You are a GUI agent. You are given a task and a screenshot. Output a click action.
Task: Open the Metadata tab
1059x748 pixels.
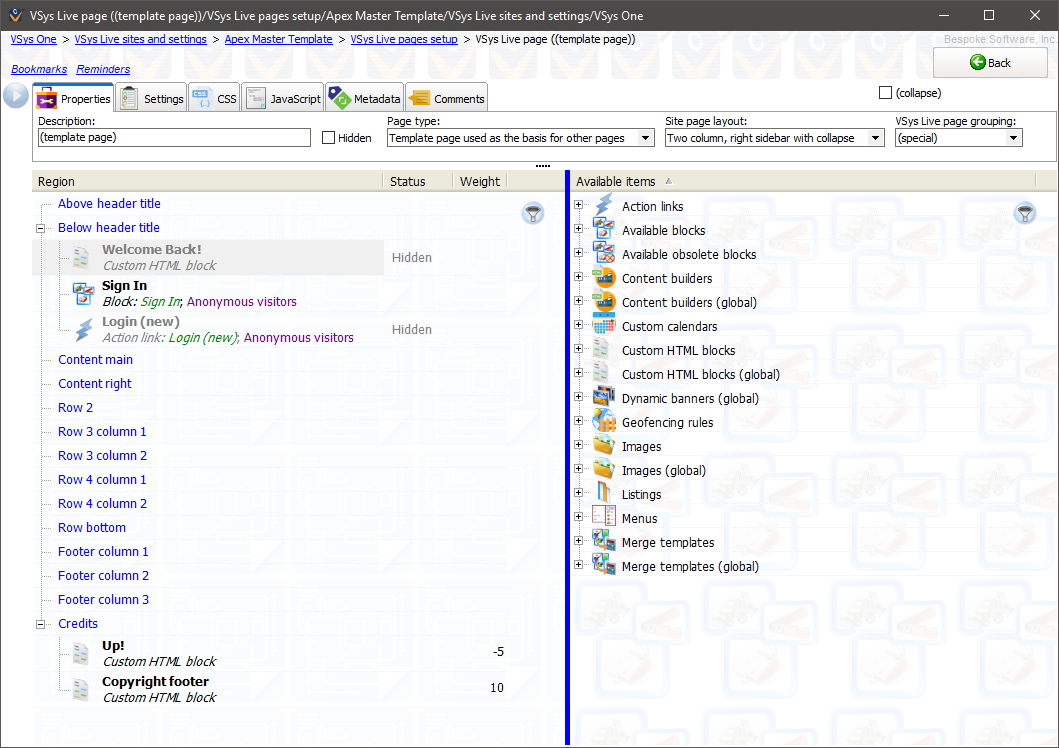point(365,98)
